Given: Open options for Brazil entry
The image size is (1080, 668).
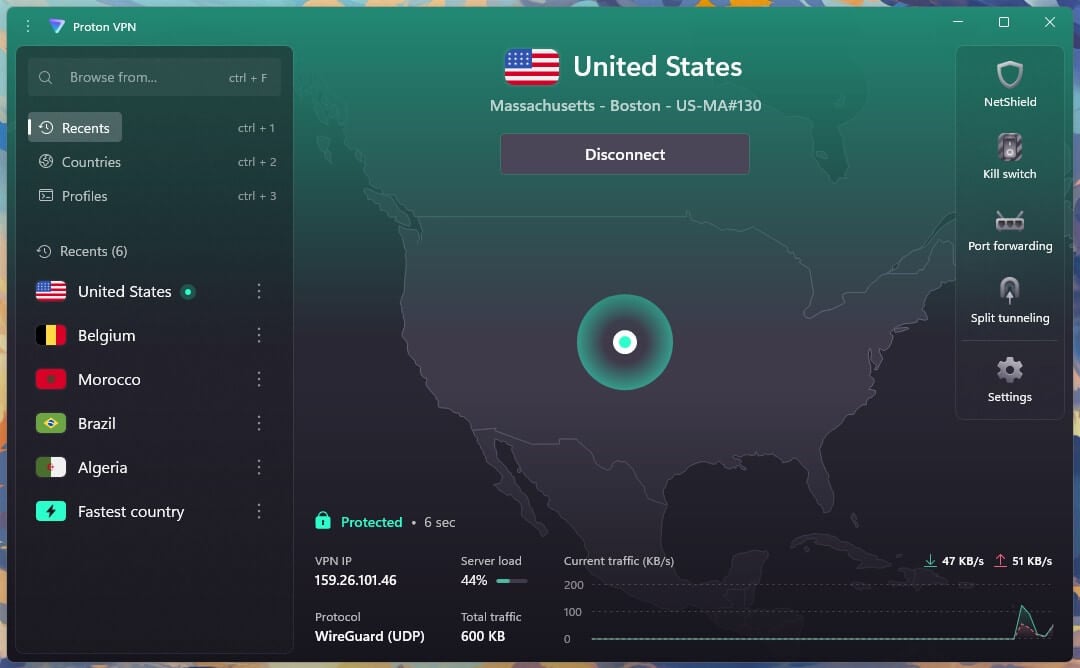Looking at the screenshot, I should click(259, 423).
